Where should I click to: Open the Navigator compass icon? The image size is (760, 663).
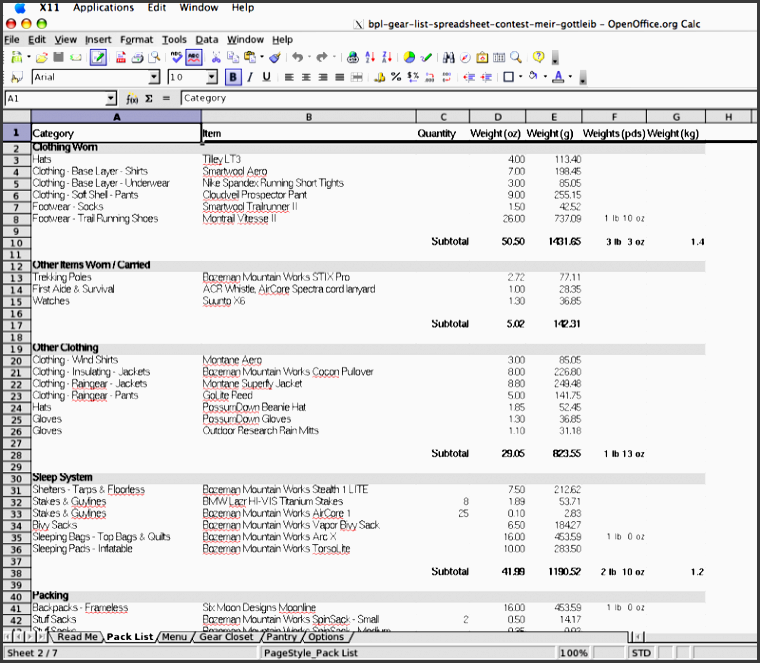point(466,58)
